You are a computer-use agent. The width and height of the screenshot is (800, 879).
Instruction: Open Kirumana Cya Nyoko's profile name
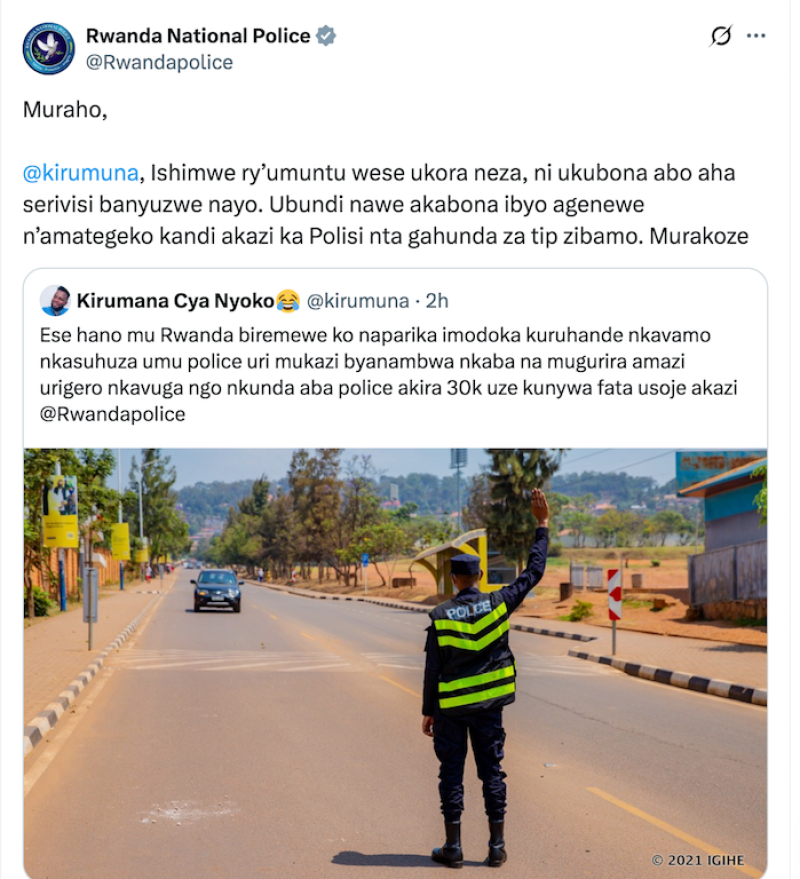175,301
